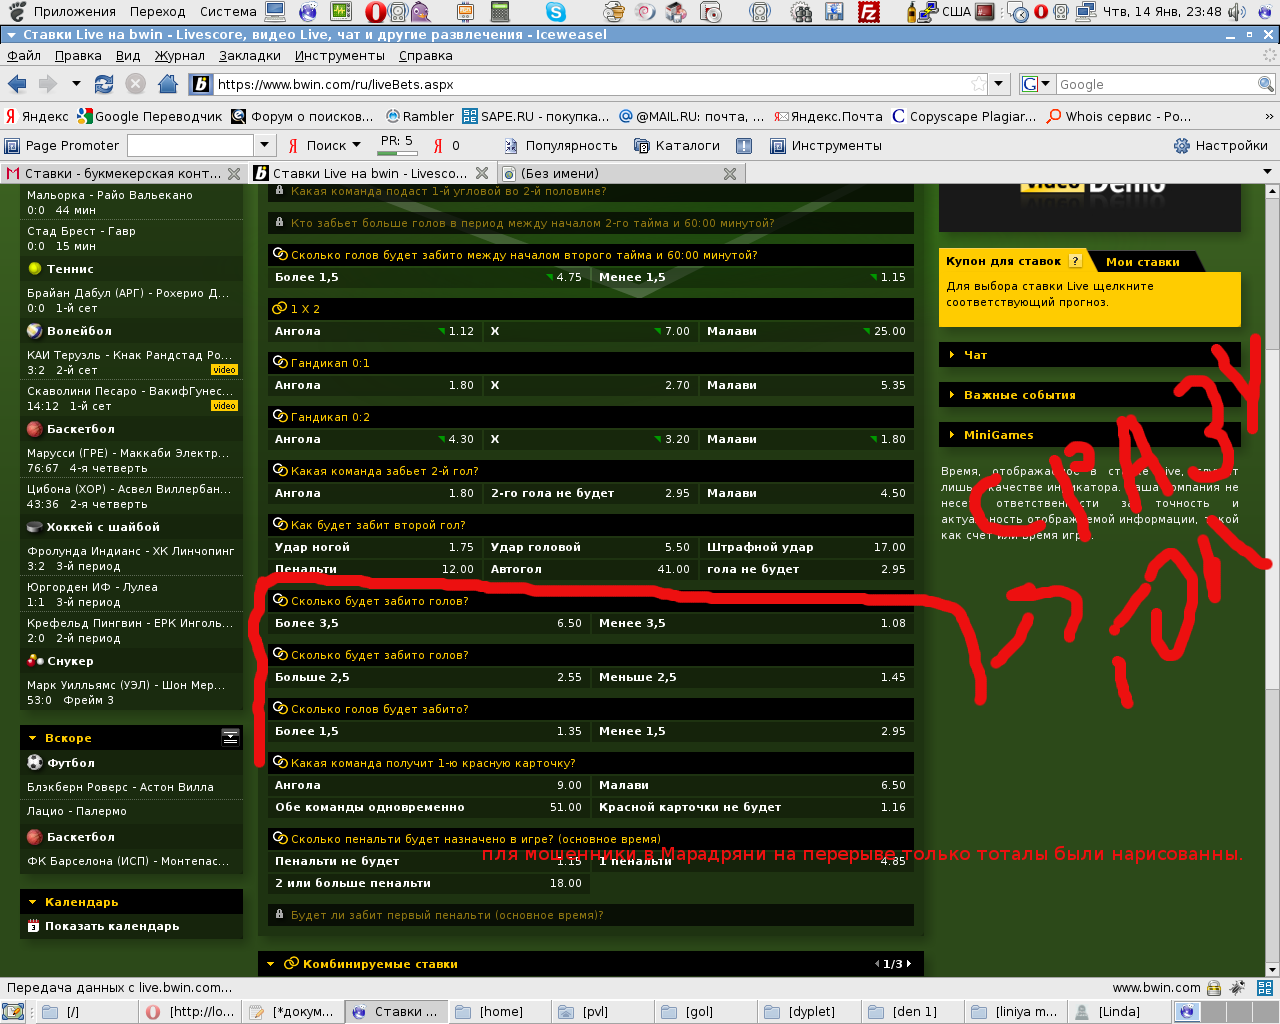Open the Поиск dropdown in Page Promoter toolbar
Image resolution: width=1280 pixels, height=1024 pixels.
pyautogui.click(x=356, y=145)
